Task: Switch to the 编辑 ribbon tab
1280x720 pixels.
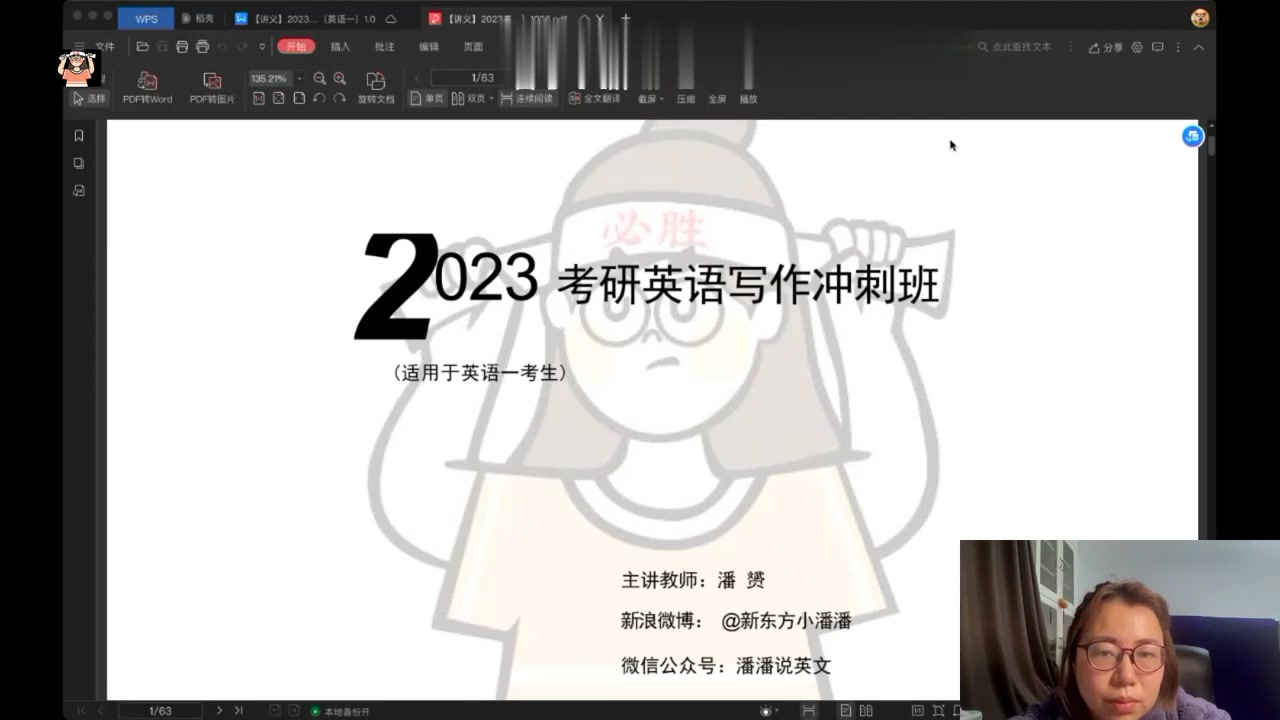Action: (429, 47)
